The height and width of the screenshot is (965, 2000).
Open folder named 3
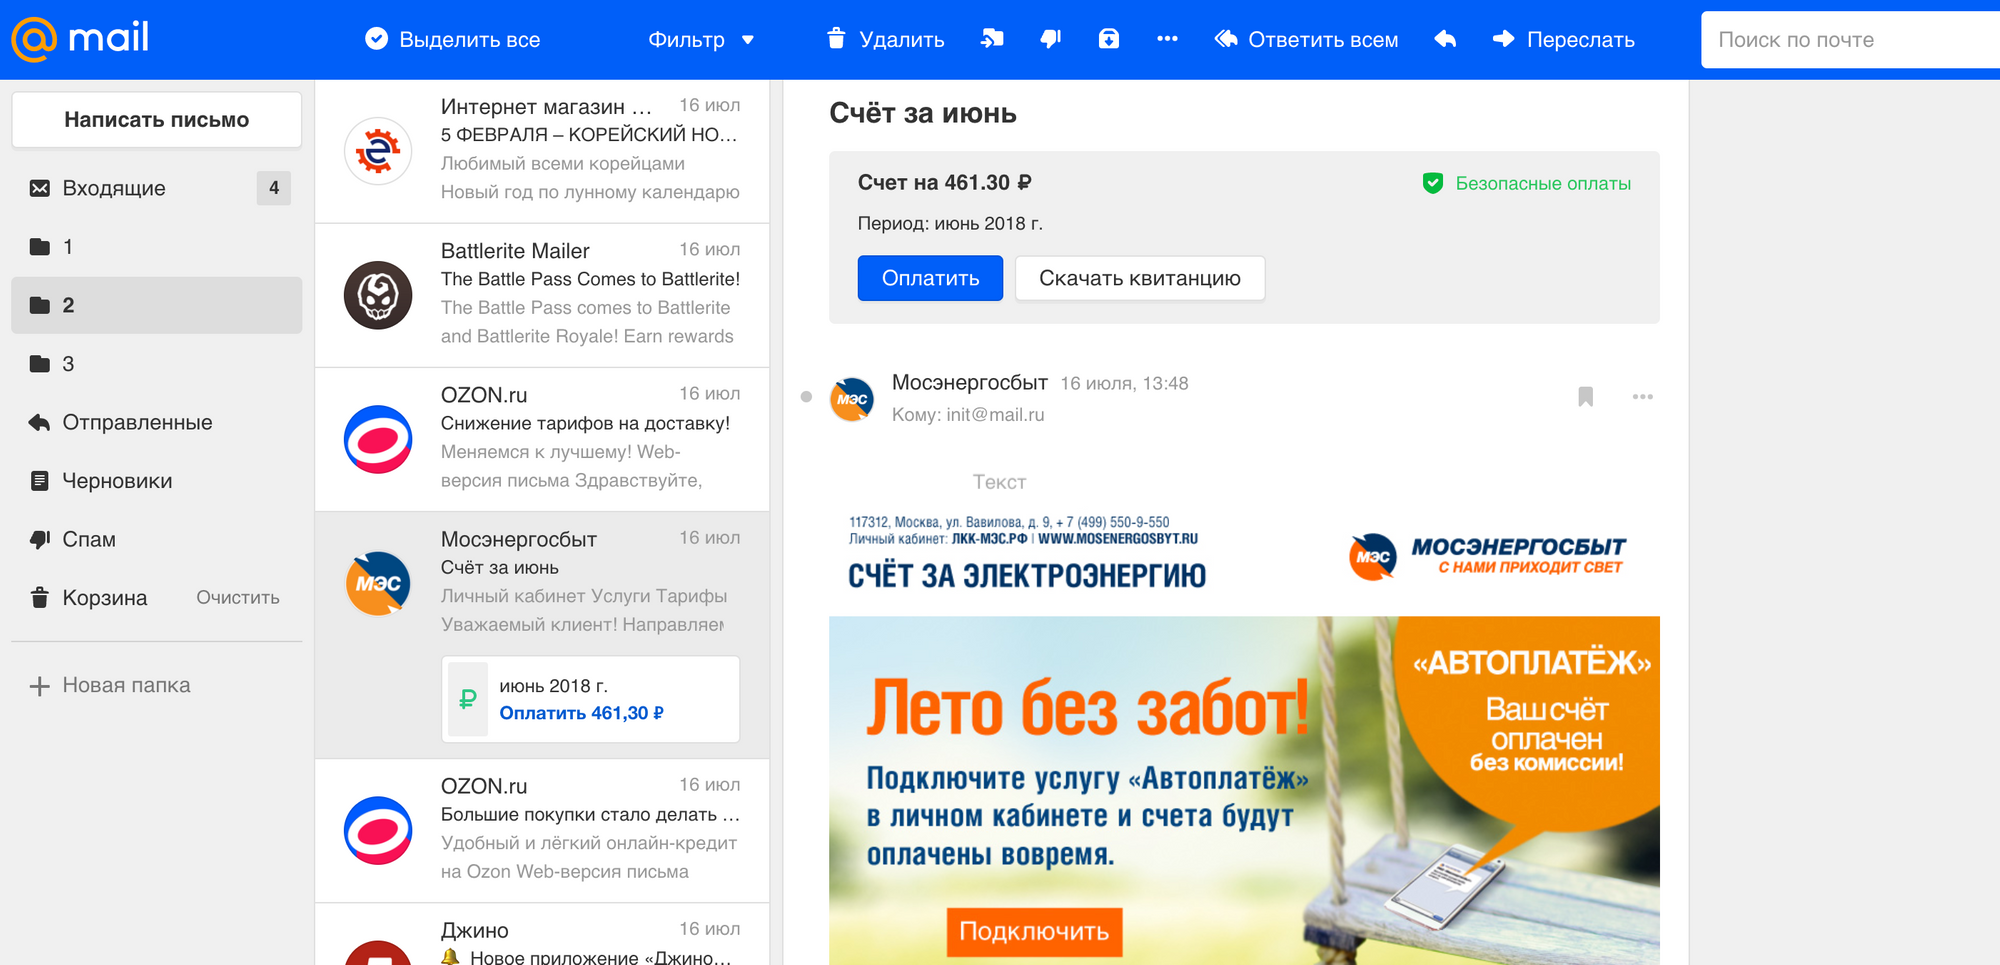click(x=156, y=364)
